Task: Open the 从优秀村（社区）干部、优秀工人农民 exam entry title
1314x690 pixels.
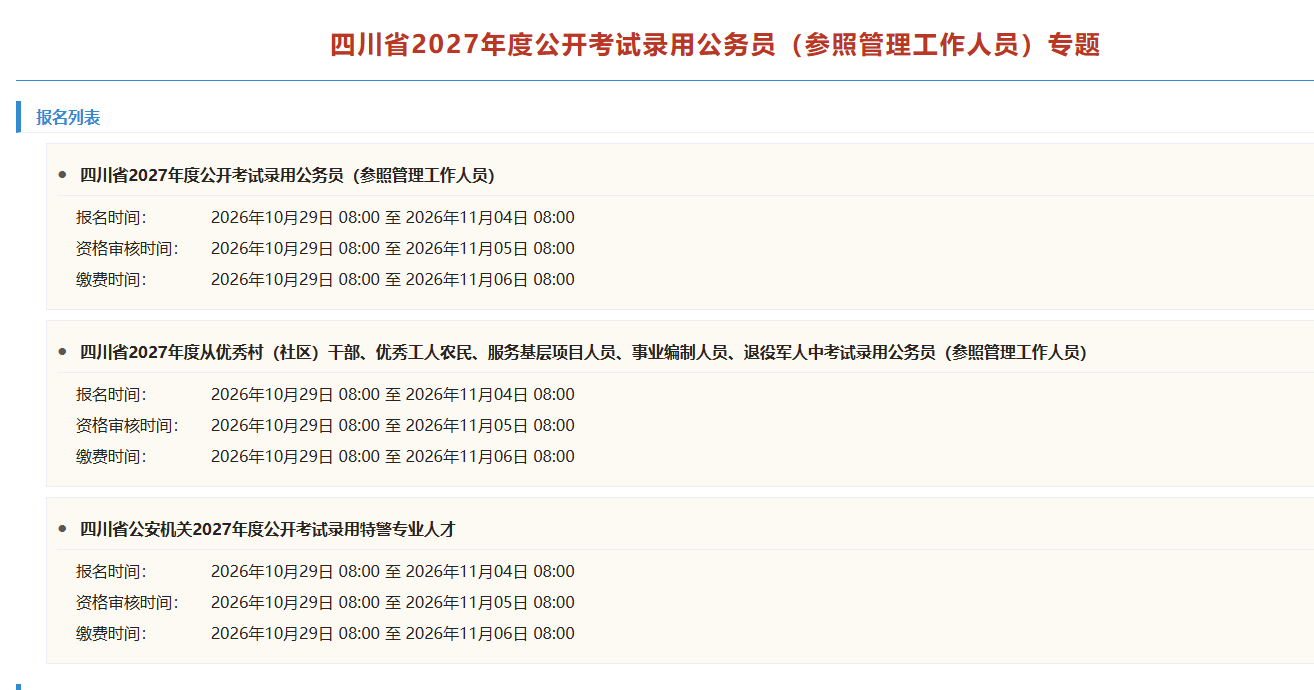Action: click(583, 353)
